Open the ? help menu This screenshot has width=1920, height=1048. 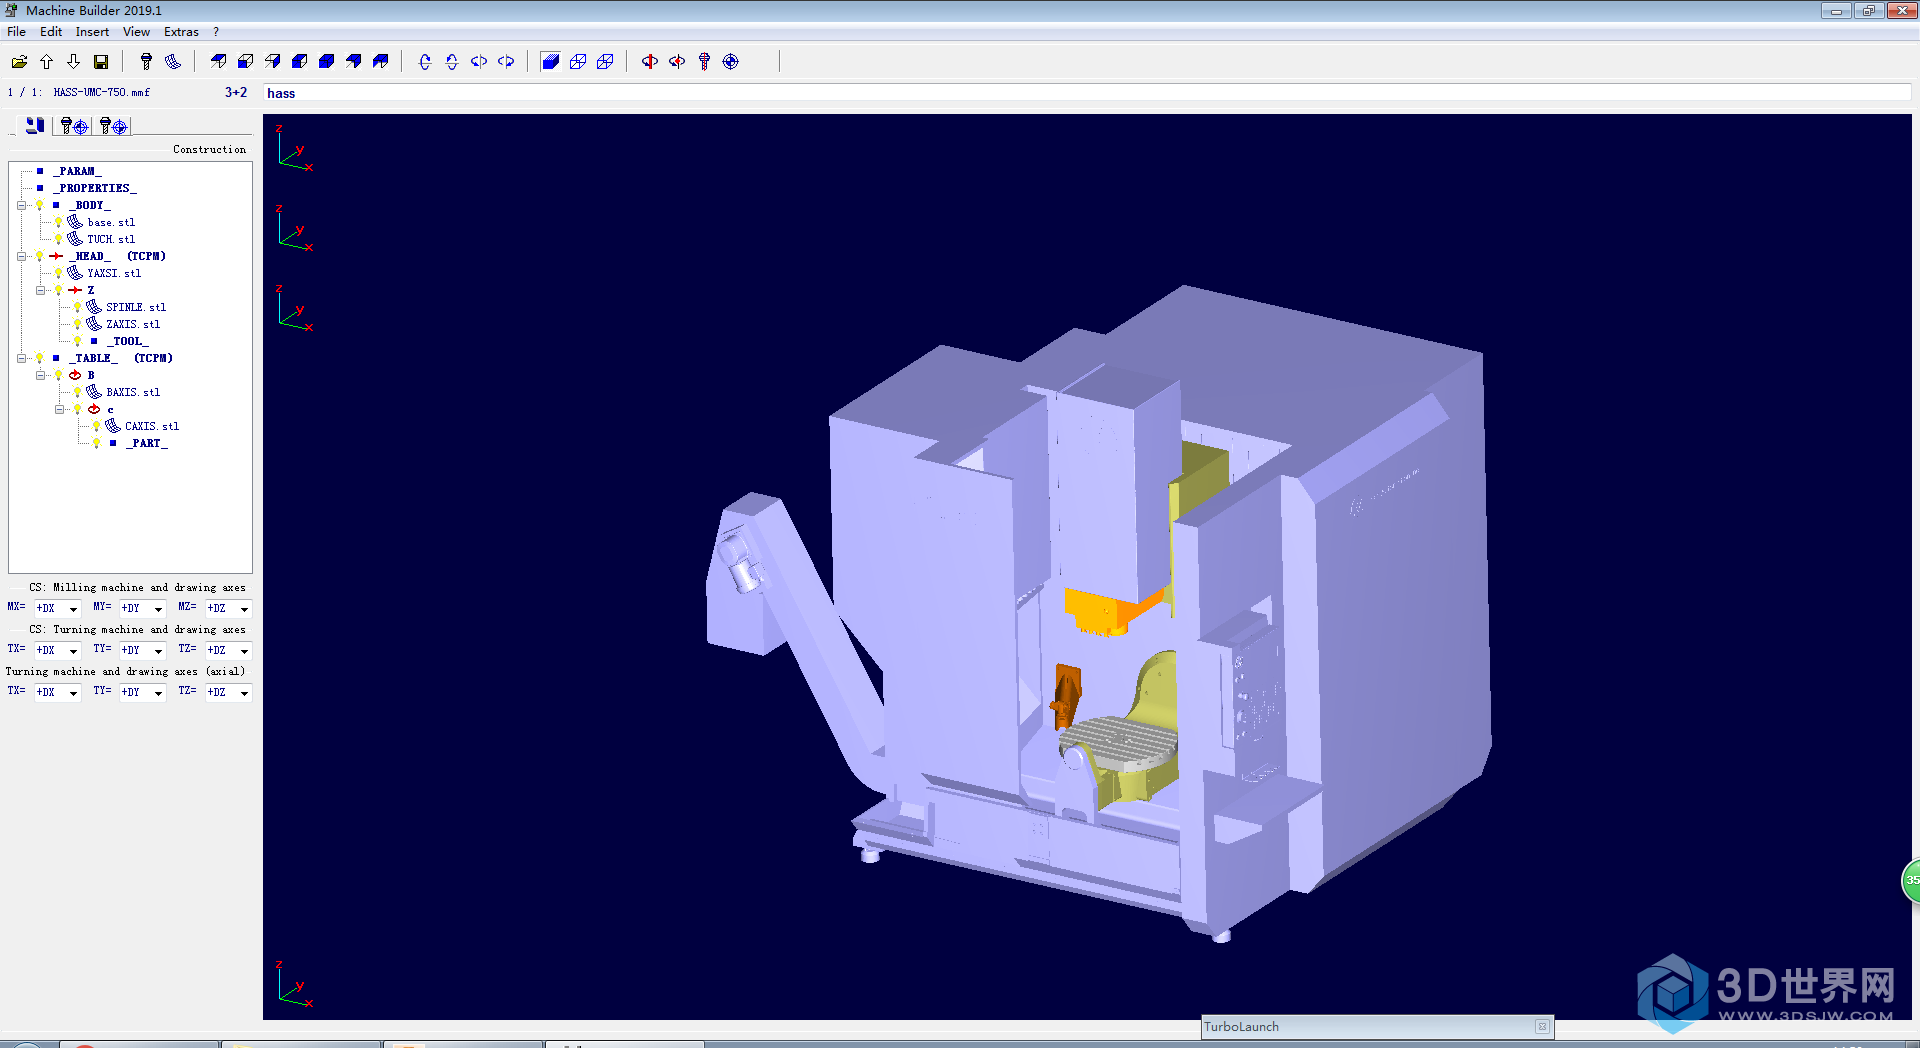coord(216,32)
